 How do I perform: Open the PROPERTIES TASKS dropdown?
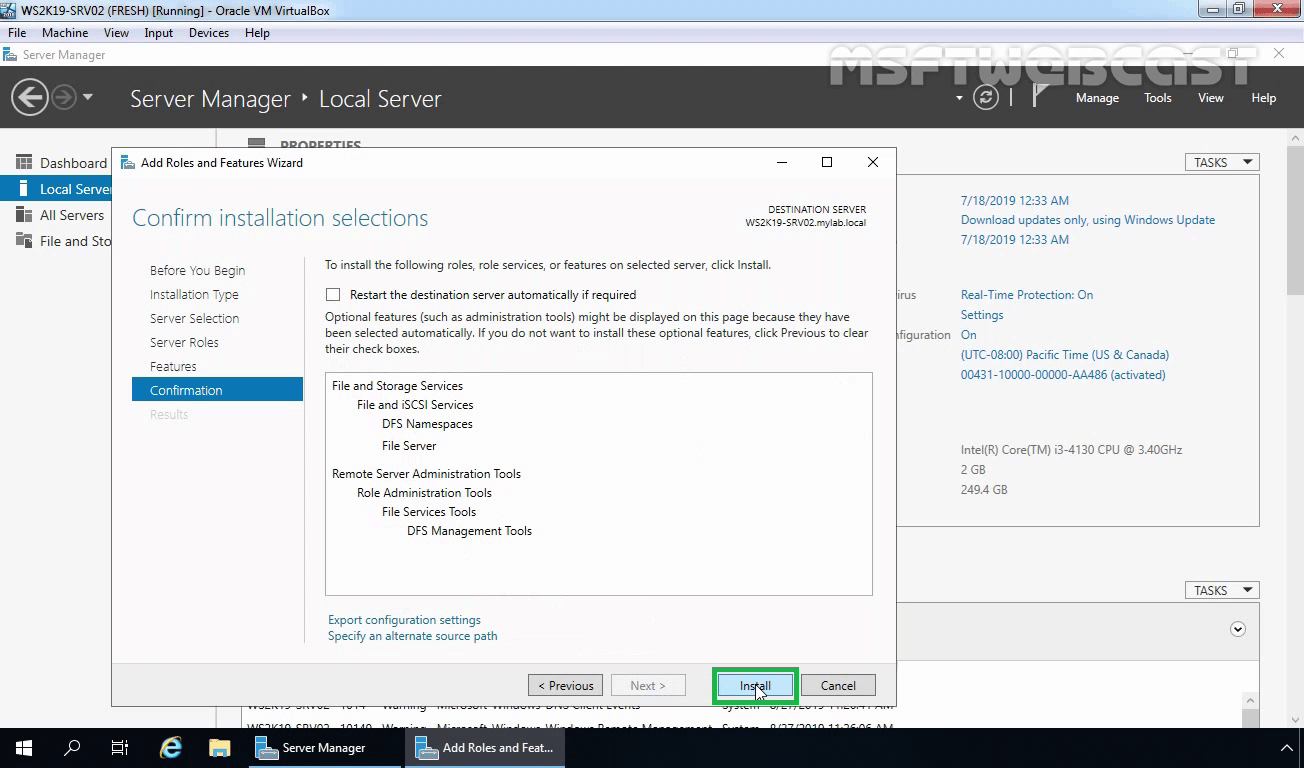click(1221, 161)
